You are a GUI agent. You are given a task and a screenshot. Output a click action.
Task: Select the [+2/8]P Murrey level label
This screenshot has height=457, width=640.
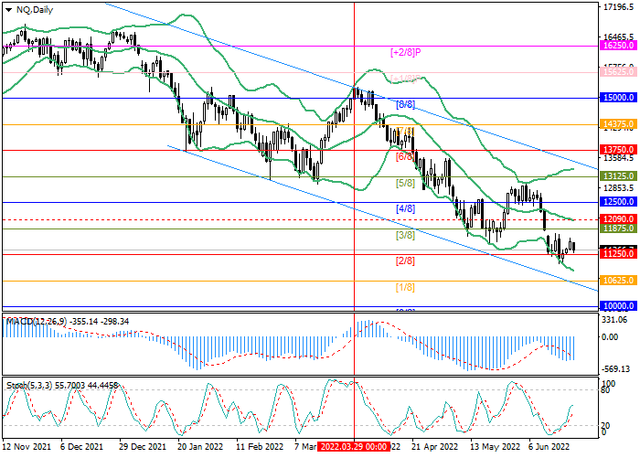click(x=406, y=52)
